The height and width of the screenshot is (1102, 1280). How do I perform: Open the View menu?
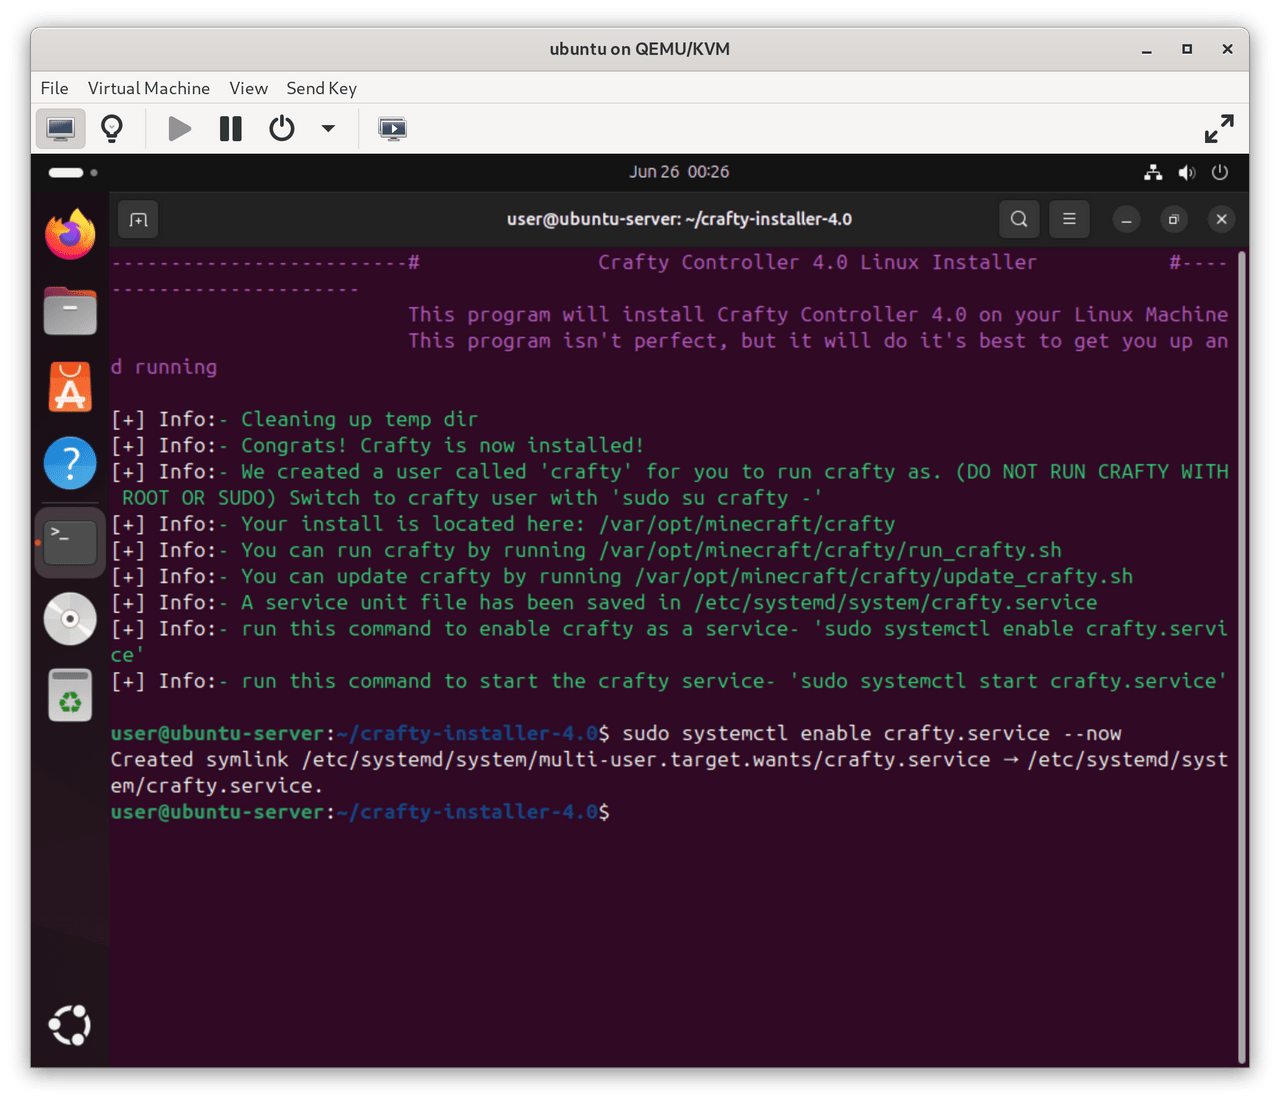point(249,88)
